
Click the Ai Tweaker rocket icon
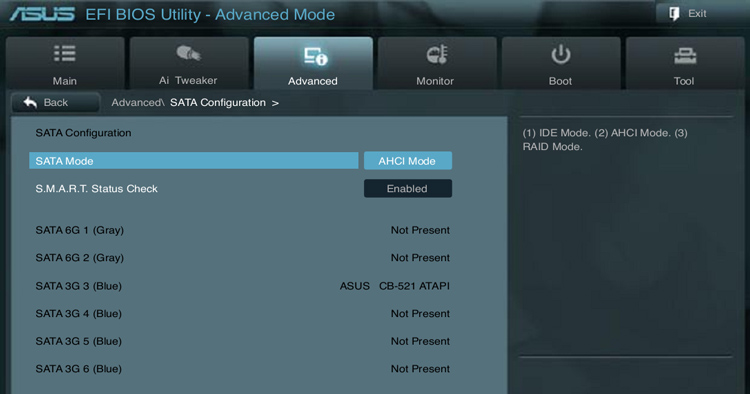click(x=188, y=53)
